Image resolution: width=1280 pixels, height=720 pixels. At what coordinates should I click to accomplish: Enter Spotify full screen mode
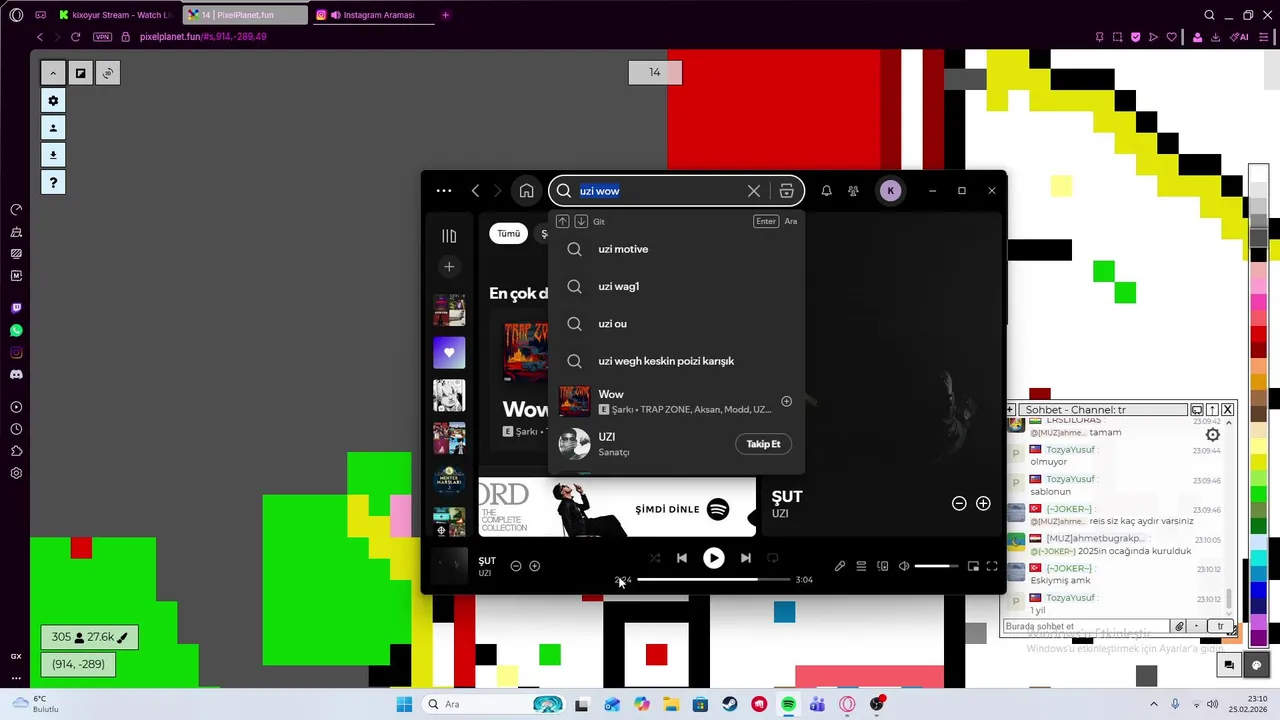[992, 566]
